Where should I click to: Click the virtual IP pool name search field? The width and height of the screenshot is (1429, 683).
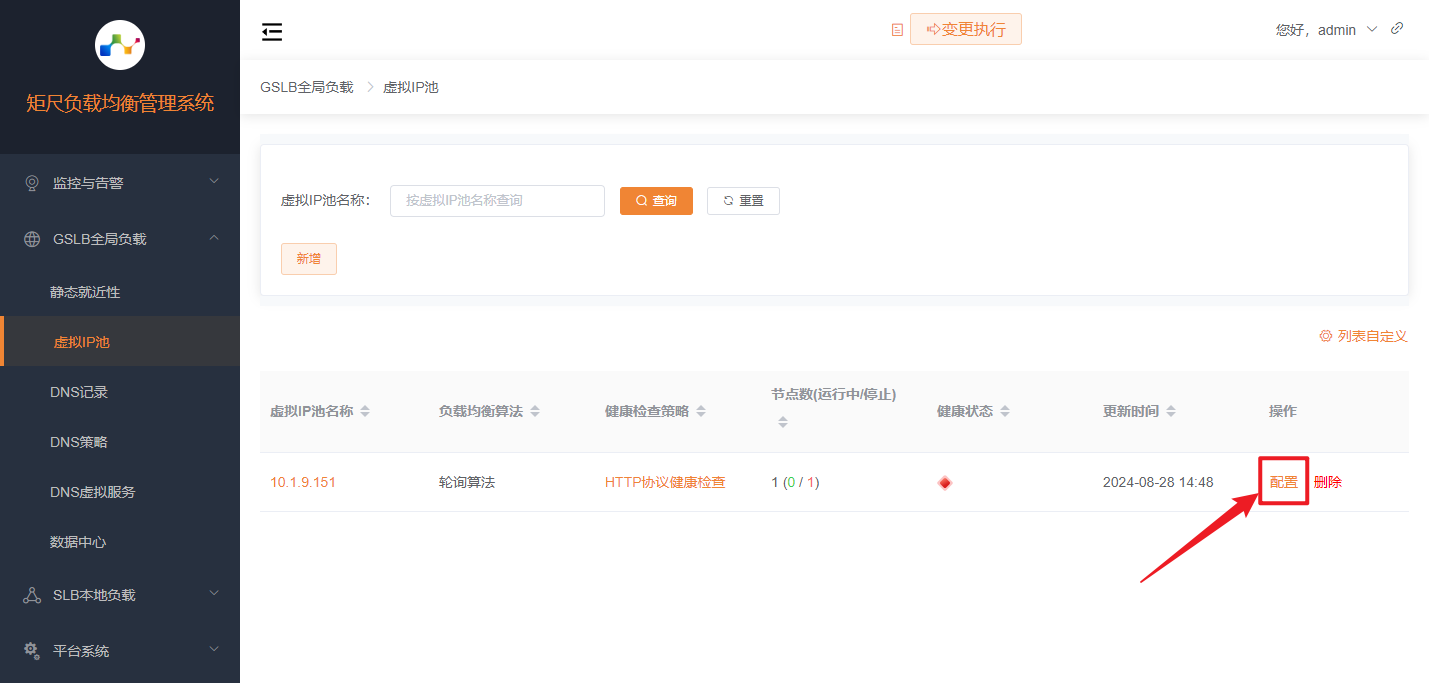click(497, 200)
